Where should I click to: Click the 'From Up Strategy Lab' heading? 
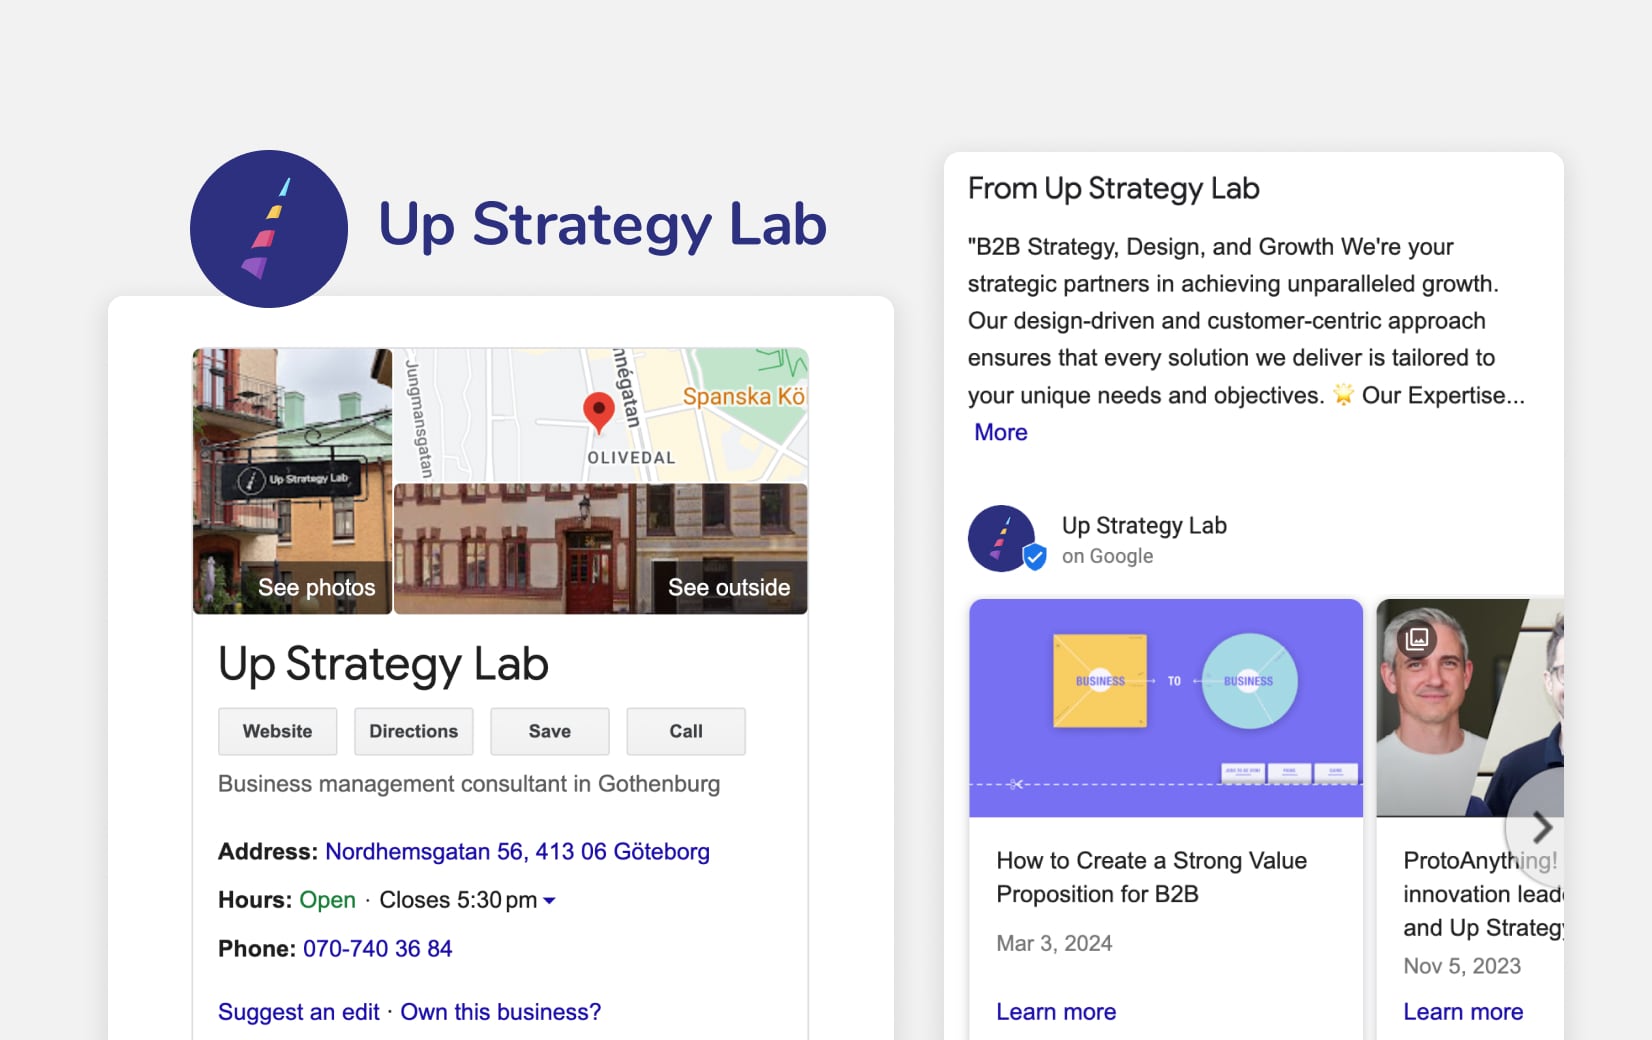pos(1114,189)
